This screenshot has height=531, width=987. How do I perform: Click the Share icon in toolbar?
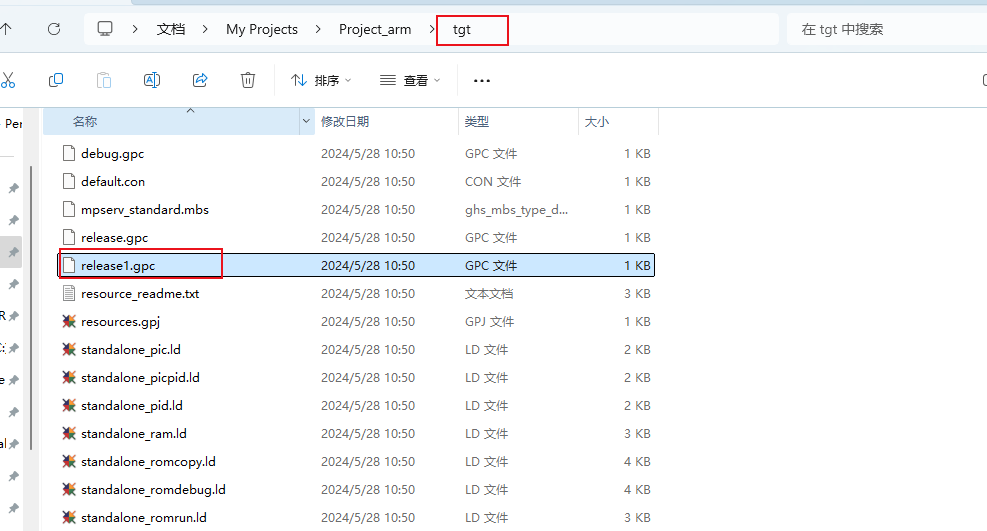click(x=200, y=80)
